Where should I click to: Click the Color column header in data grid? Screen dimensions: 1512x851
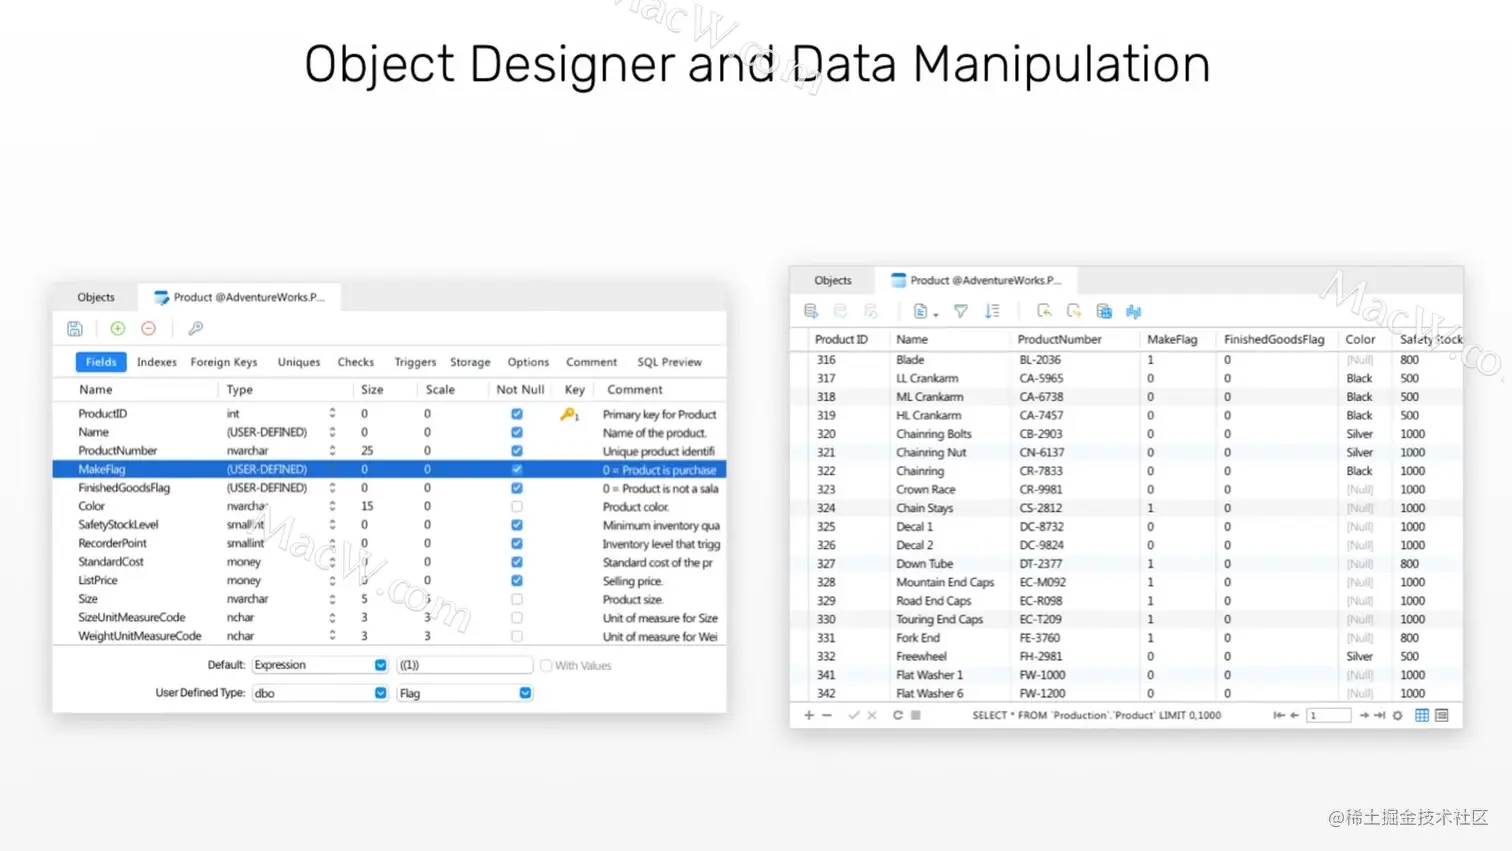pyautogui.click(x=1360, y=339)
